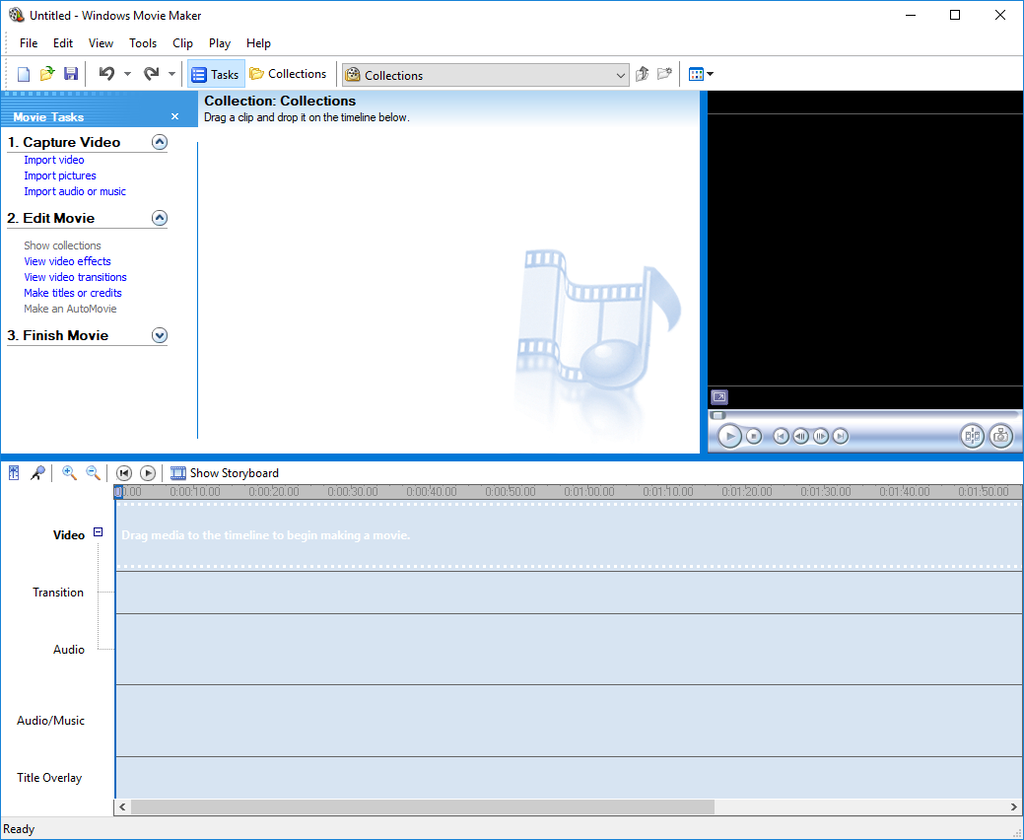Open the Collections dropdown list

point(622,74)
